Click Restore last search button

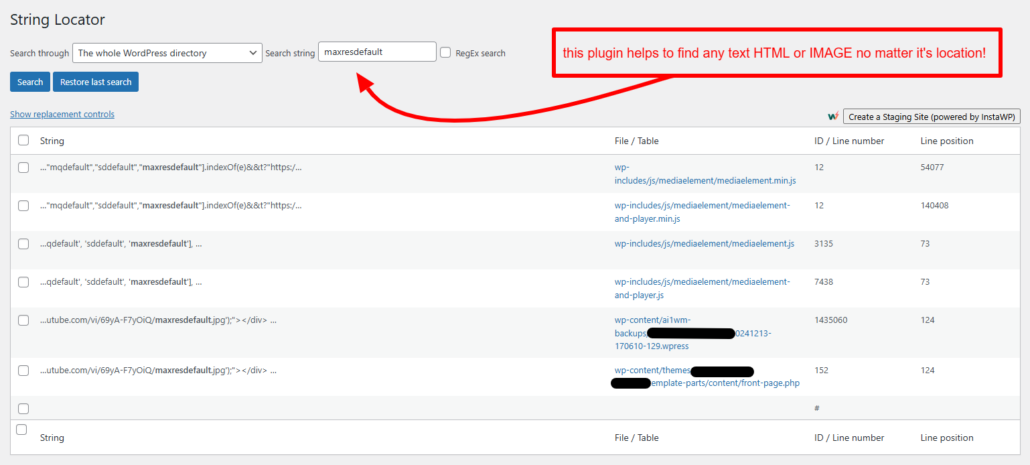[x=96, y=82]
